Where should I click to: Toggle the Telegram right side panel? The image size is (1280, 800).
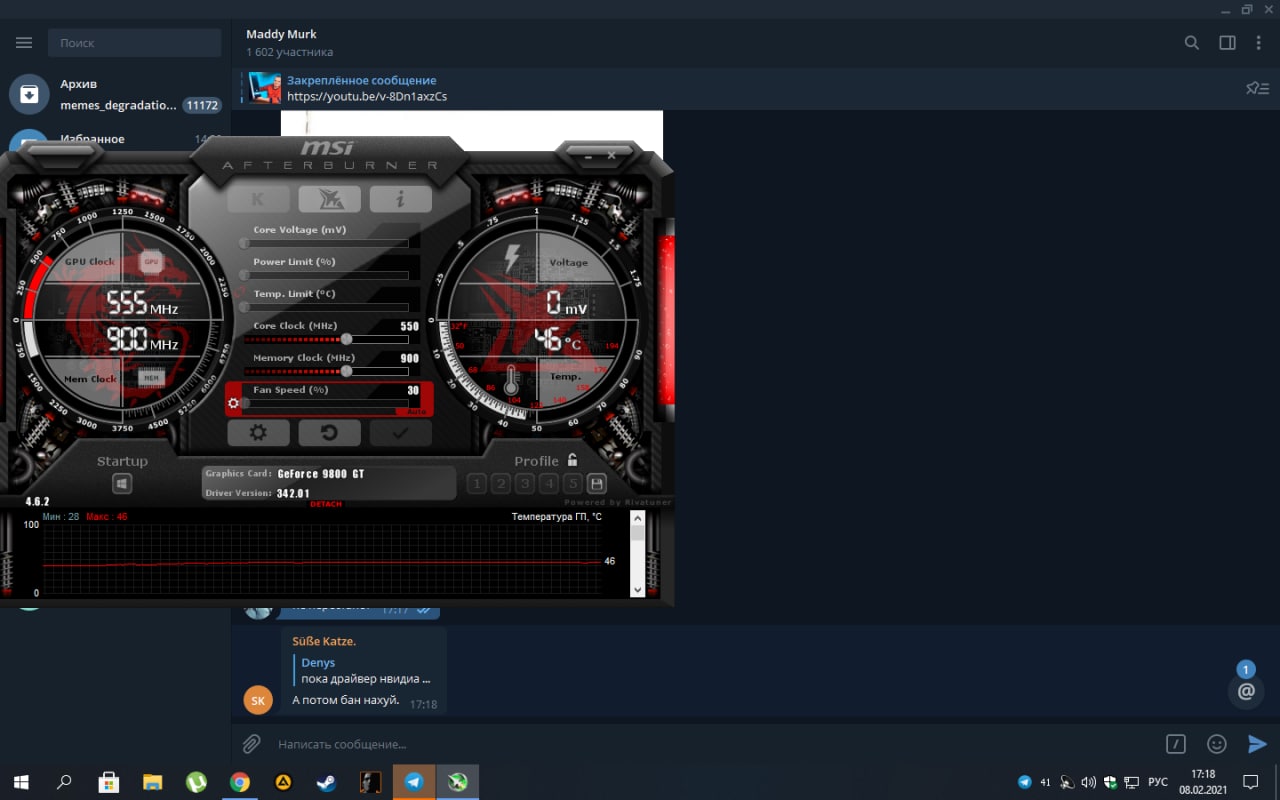tap(1227, 43)
